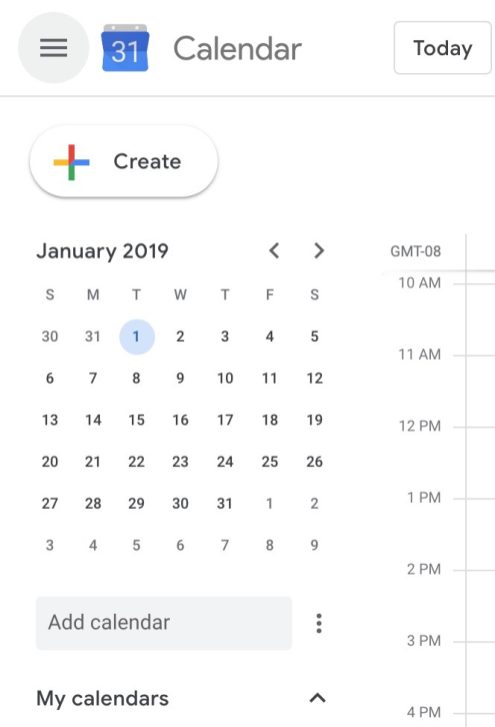Click the January 2019 month heading

pos(102,251)
